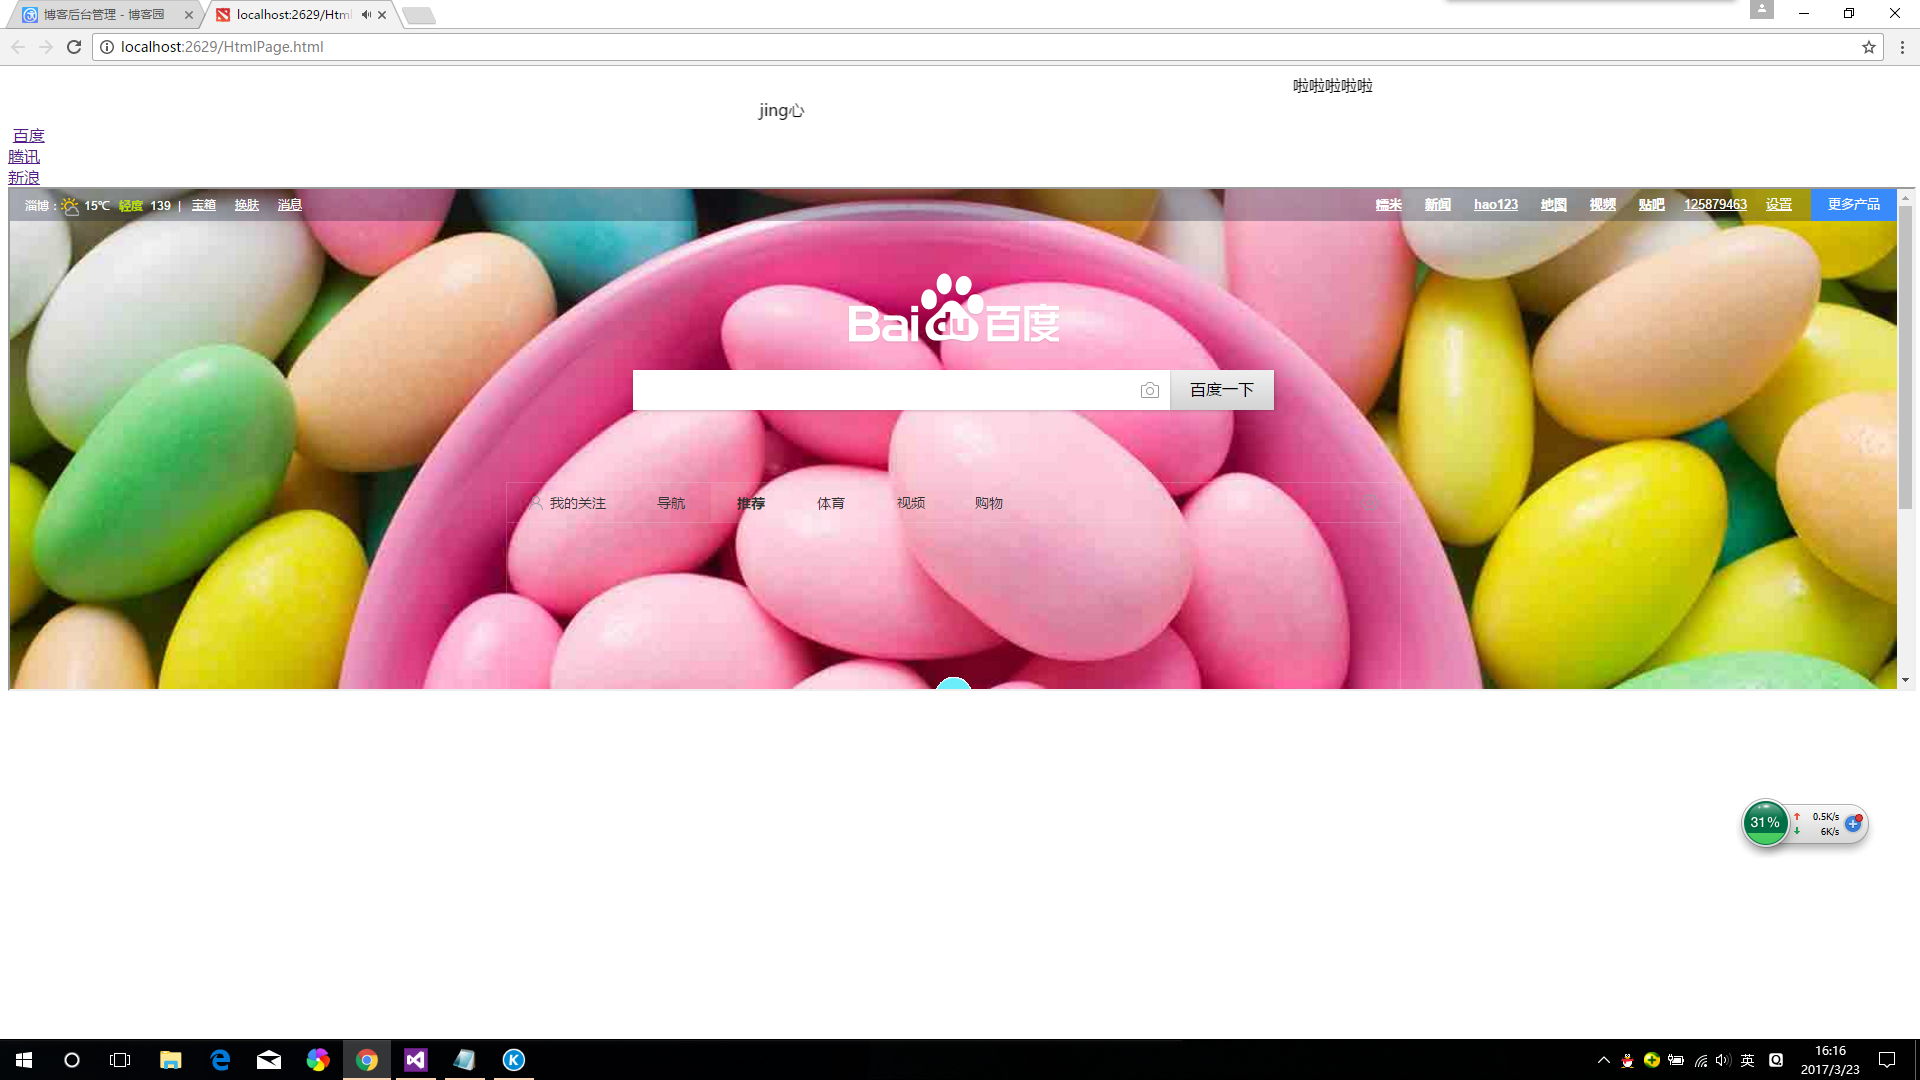The image size is (1920, 1080).
Task: Click the Baidu logo
Action: click(953, 309)
